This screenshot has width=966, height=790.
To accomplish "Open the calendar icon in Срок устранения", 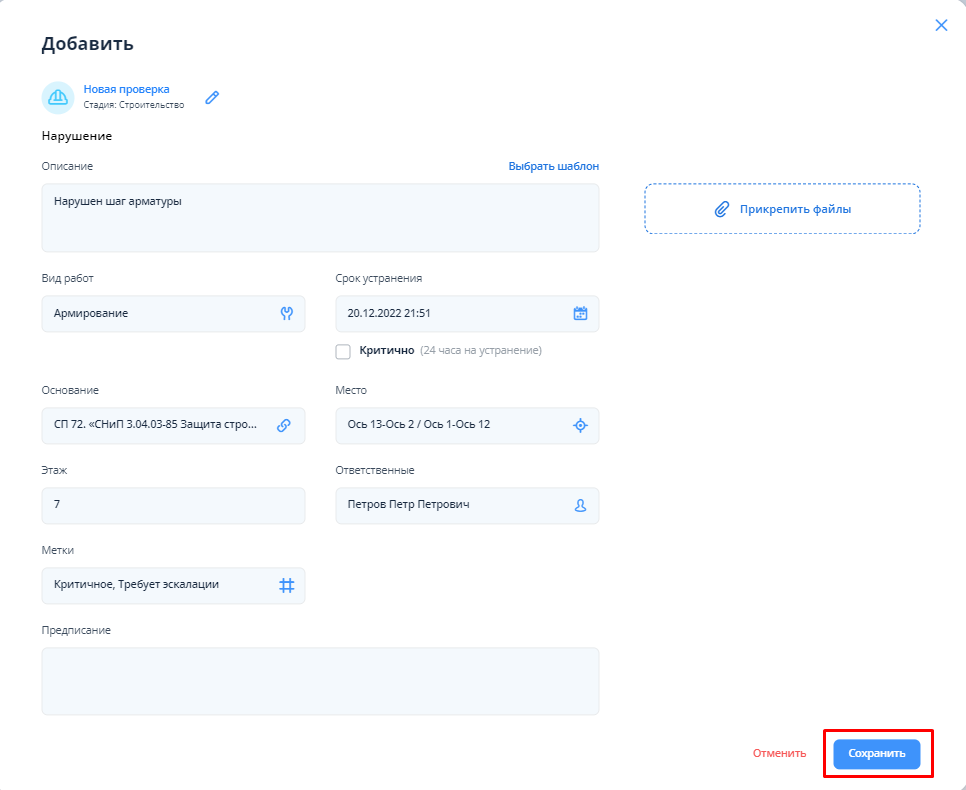I will coord(580,313).
